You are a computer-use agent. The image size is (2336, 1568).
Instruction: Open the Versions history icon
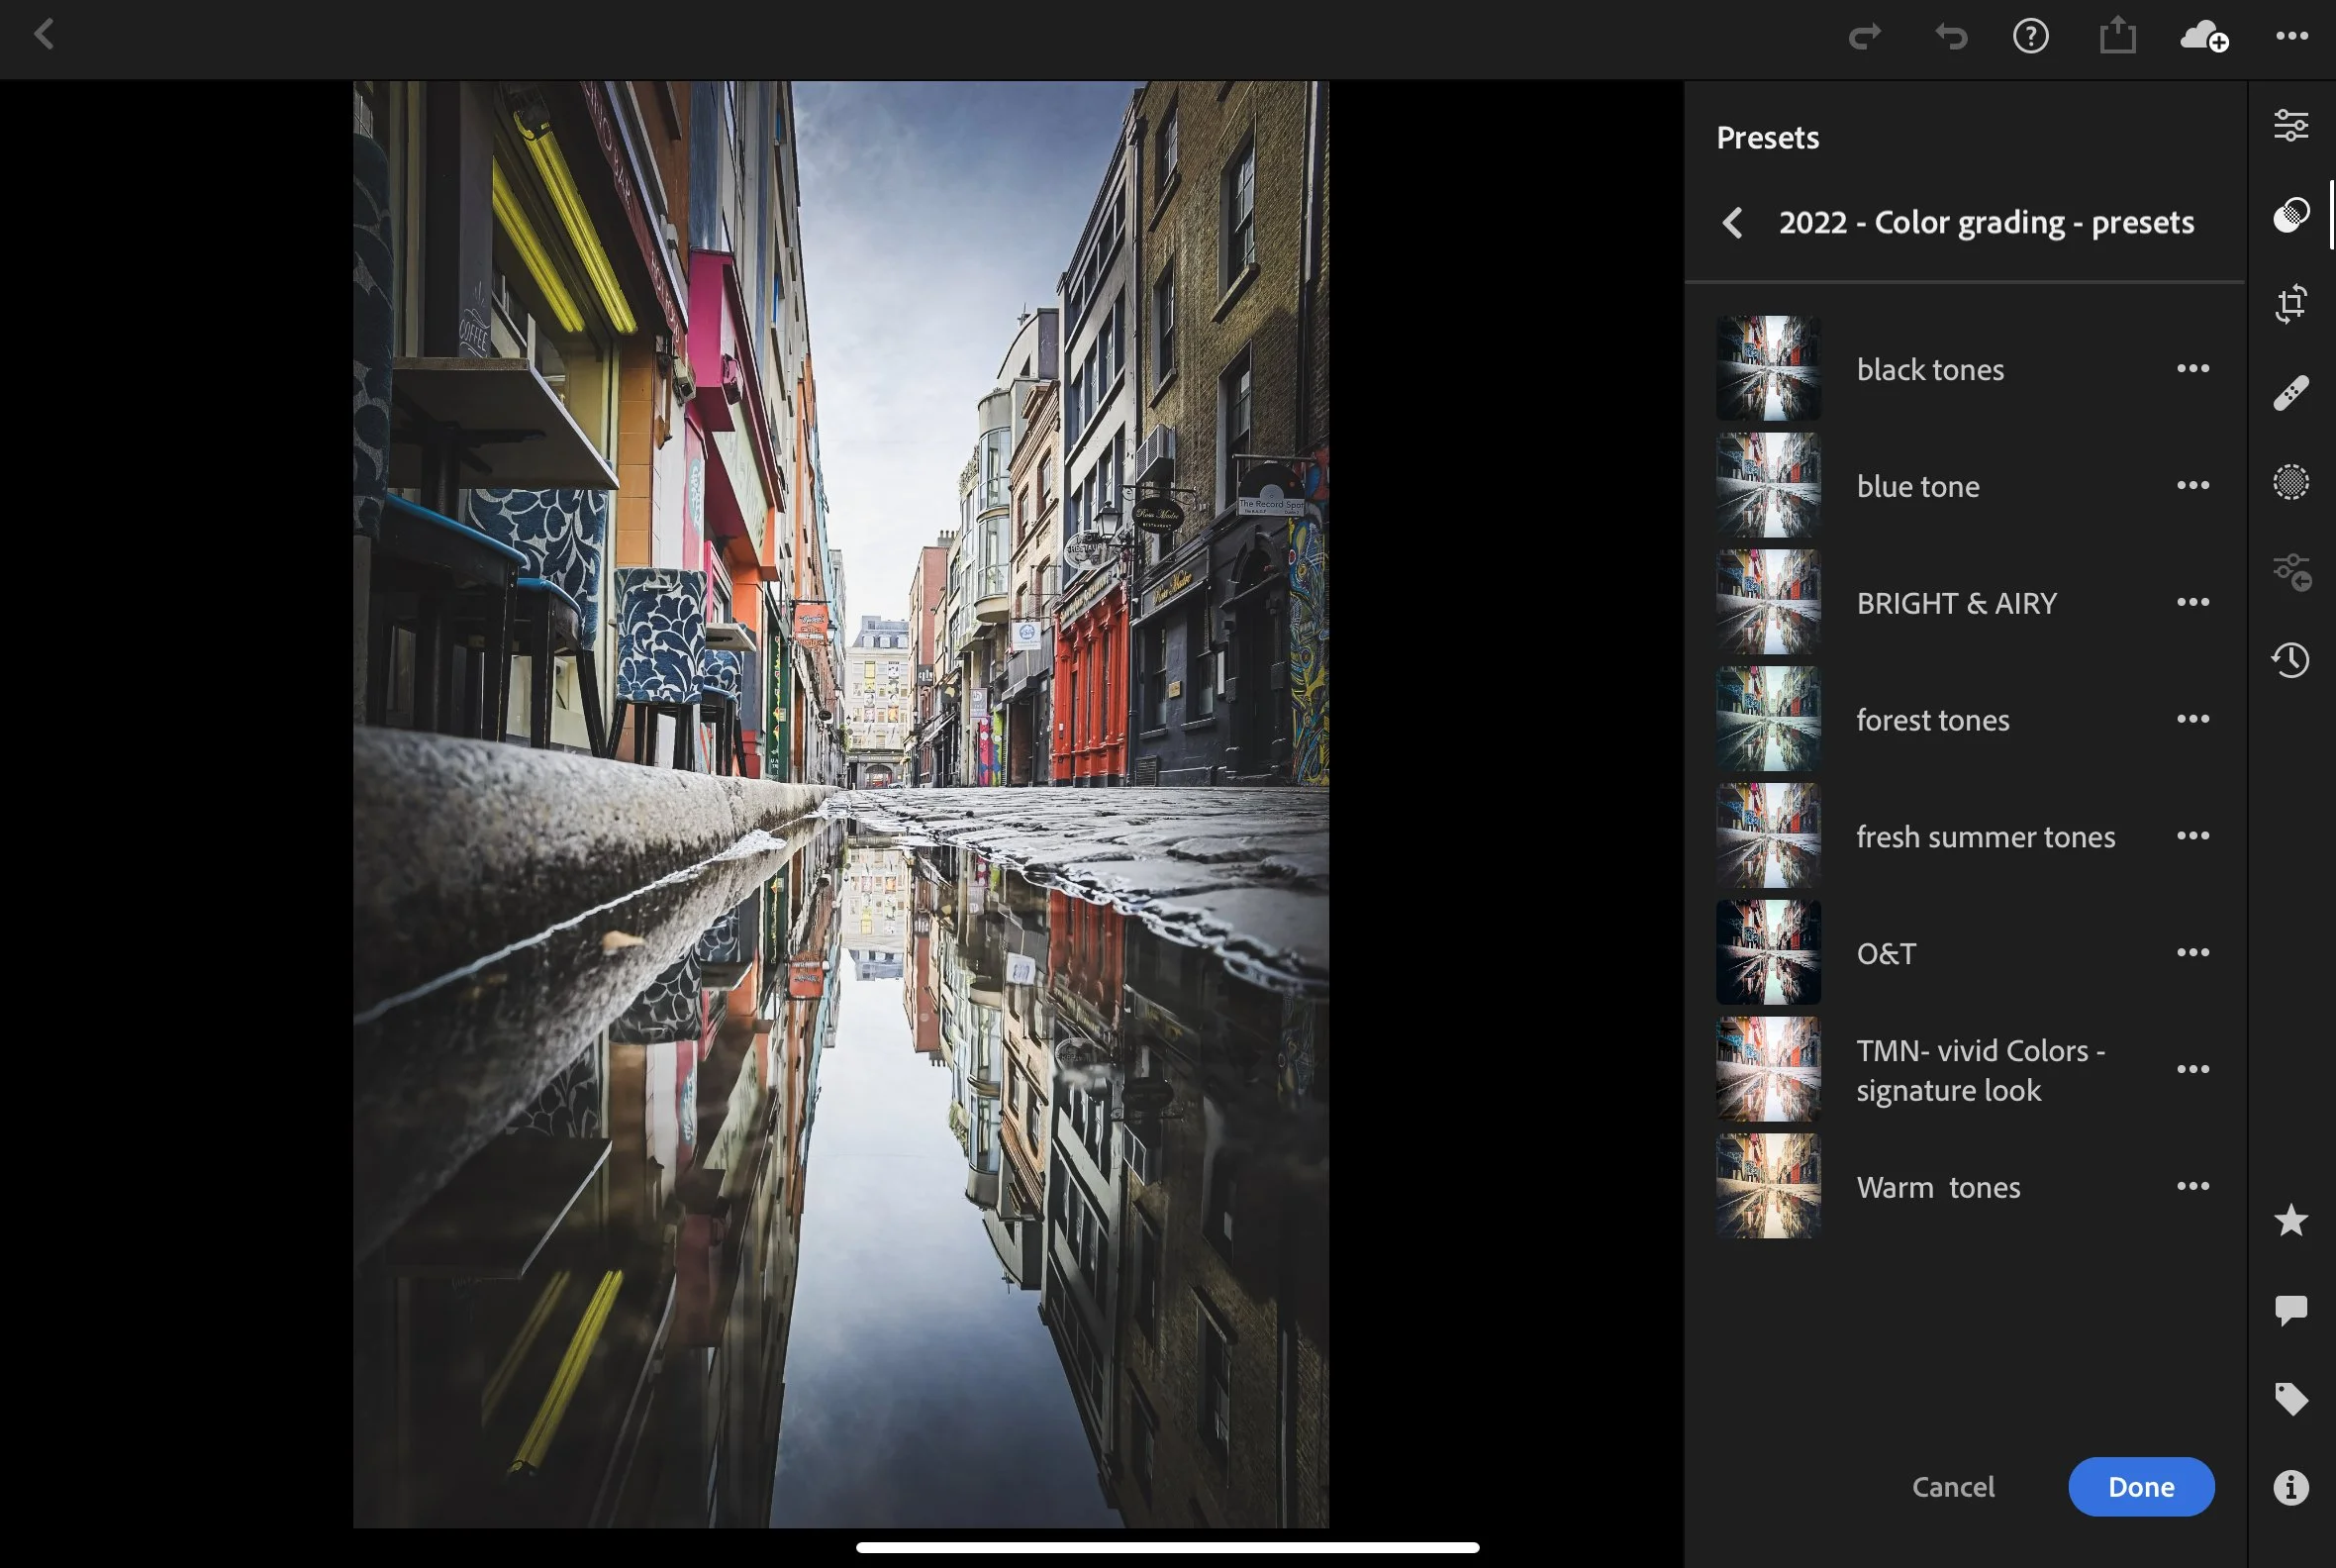tap(2290, 660)
